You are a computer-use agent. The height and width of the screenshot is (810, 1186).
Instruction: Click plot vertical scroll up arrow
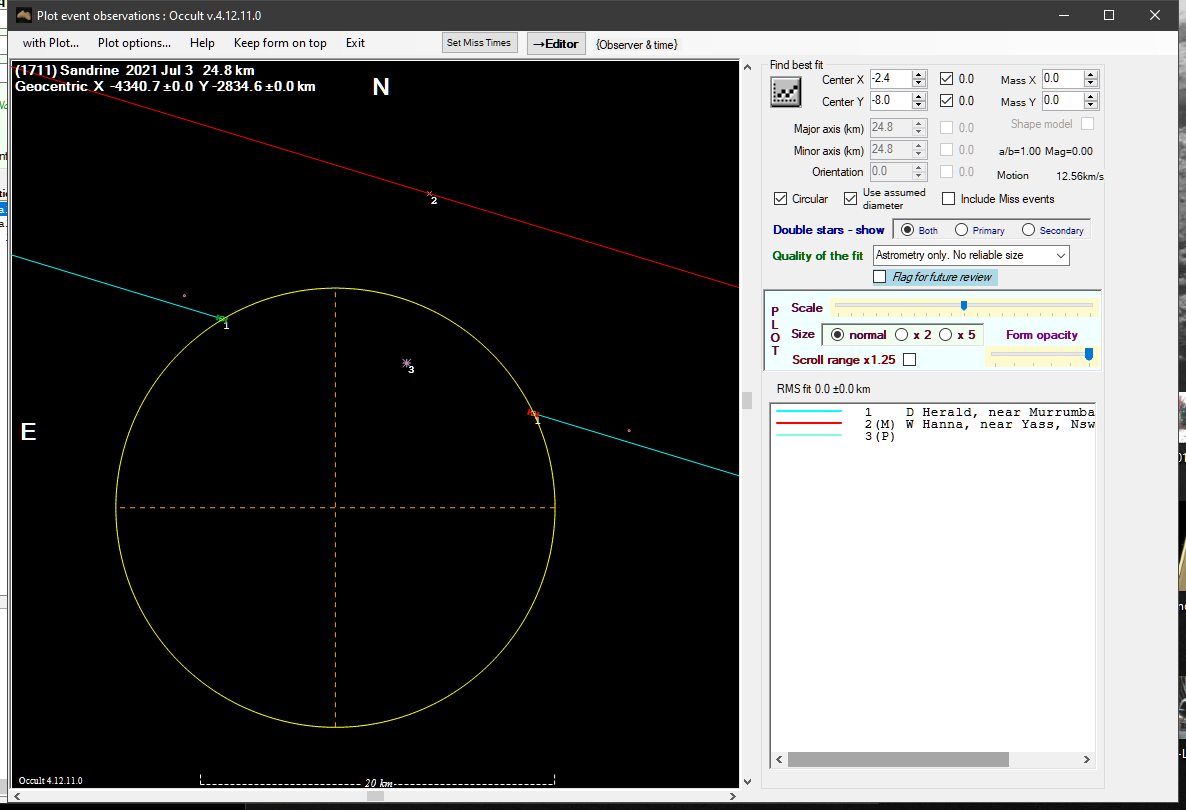coord(747,67)
